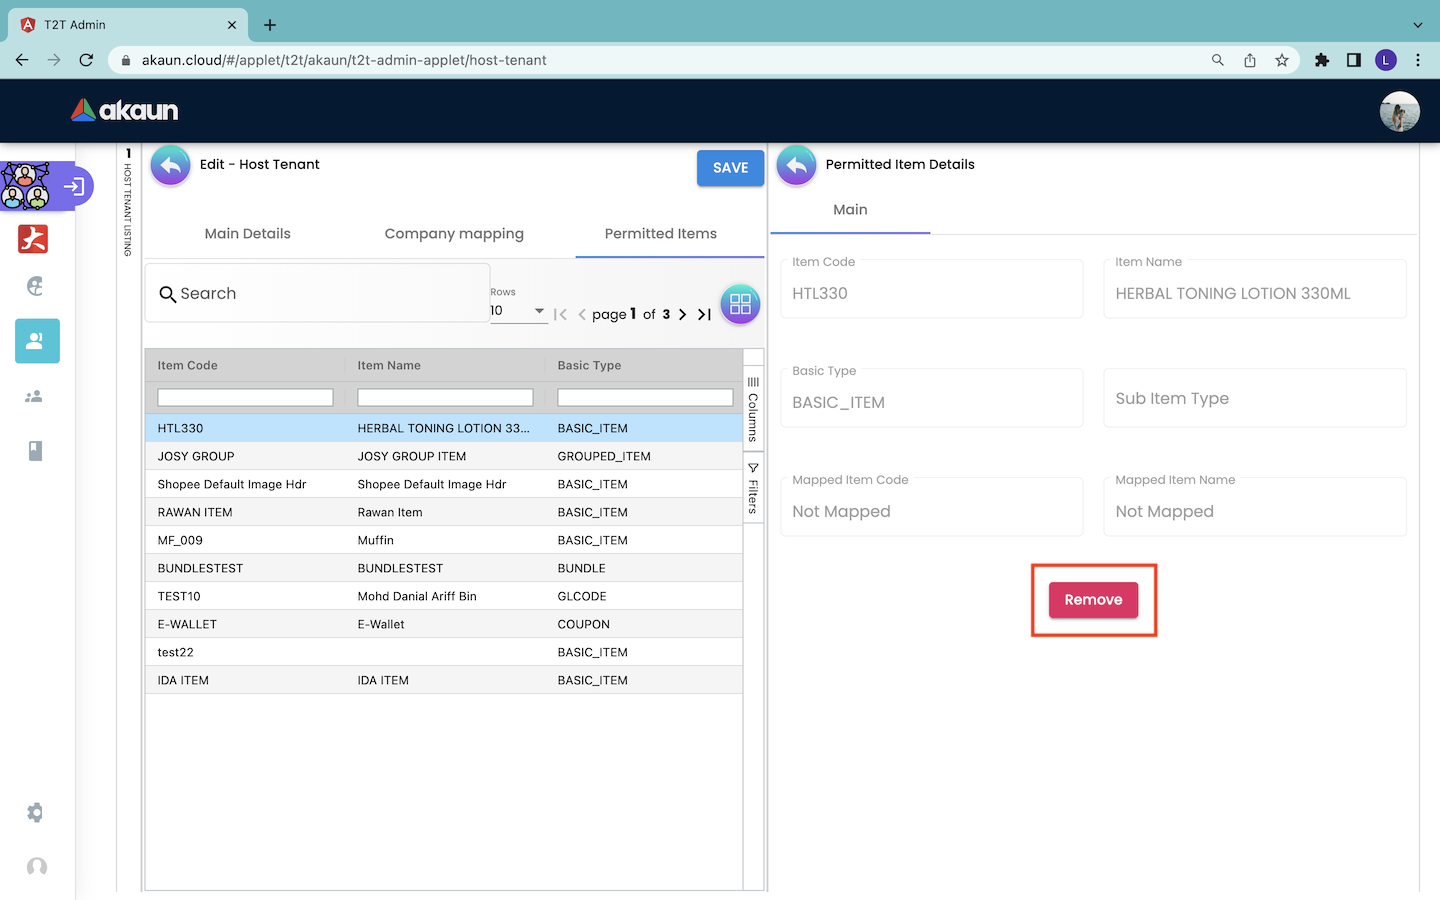
Task: Open the selected contact-card sidebar icon
Action: [37, 341]
